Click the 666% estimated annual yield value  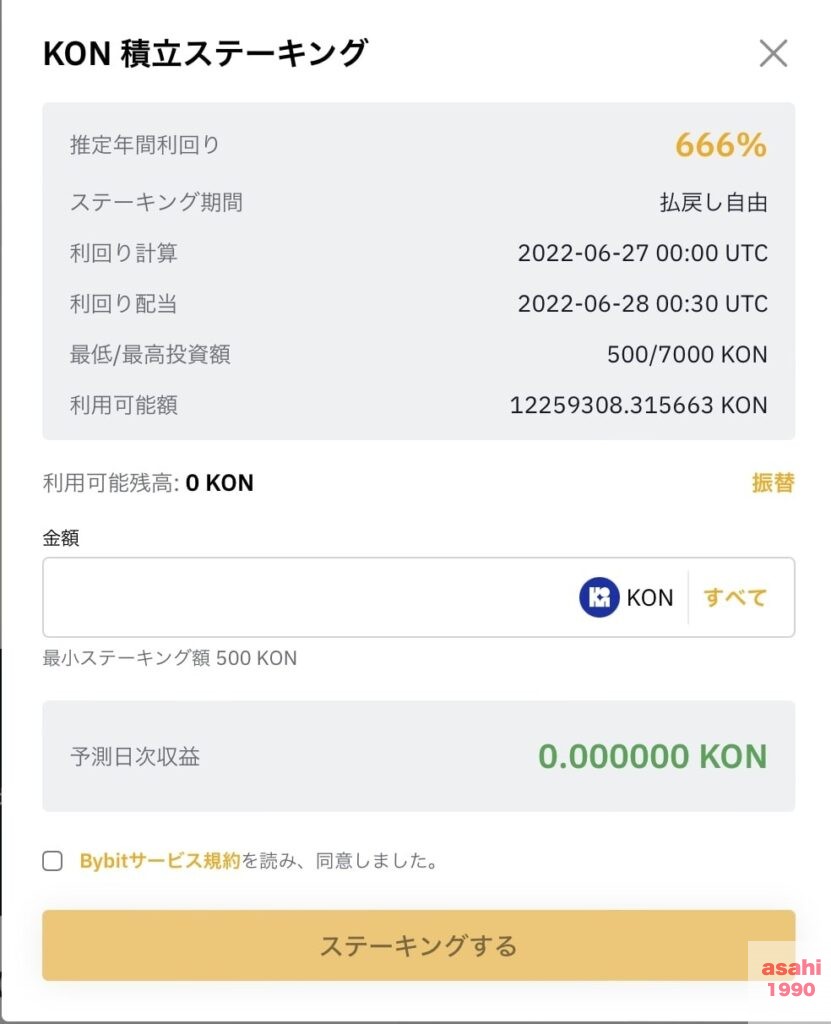[x=720, y=146]
